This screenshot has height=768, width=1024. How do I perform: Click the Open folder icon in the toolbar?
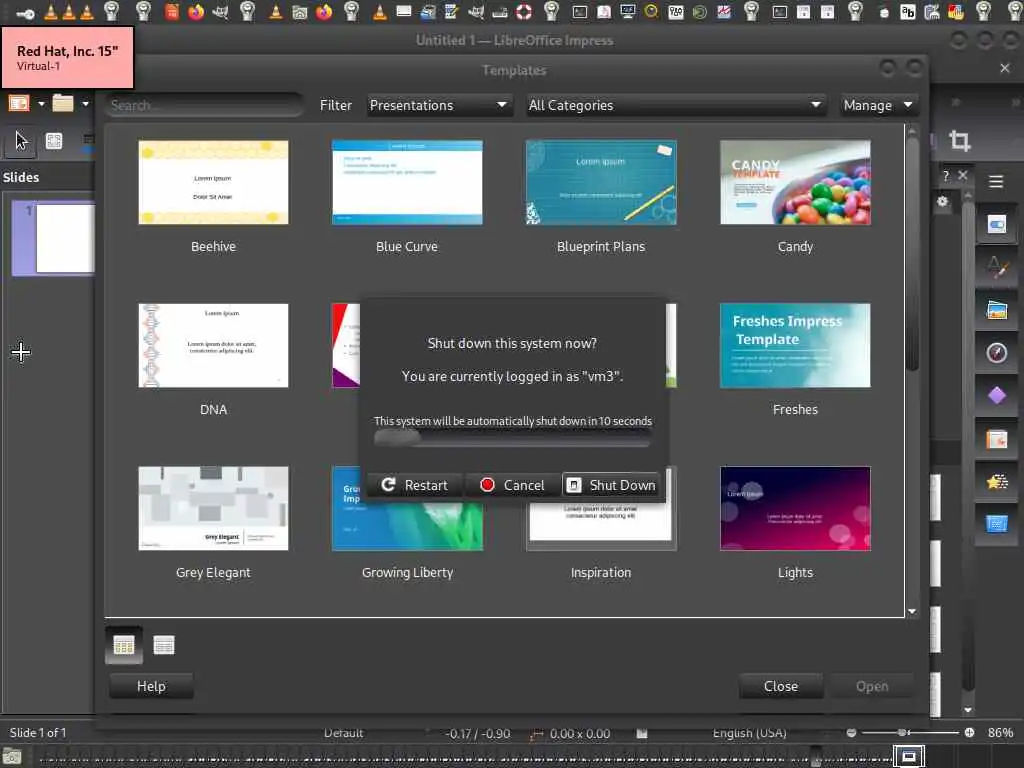tap(63, 103)
